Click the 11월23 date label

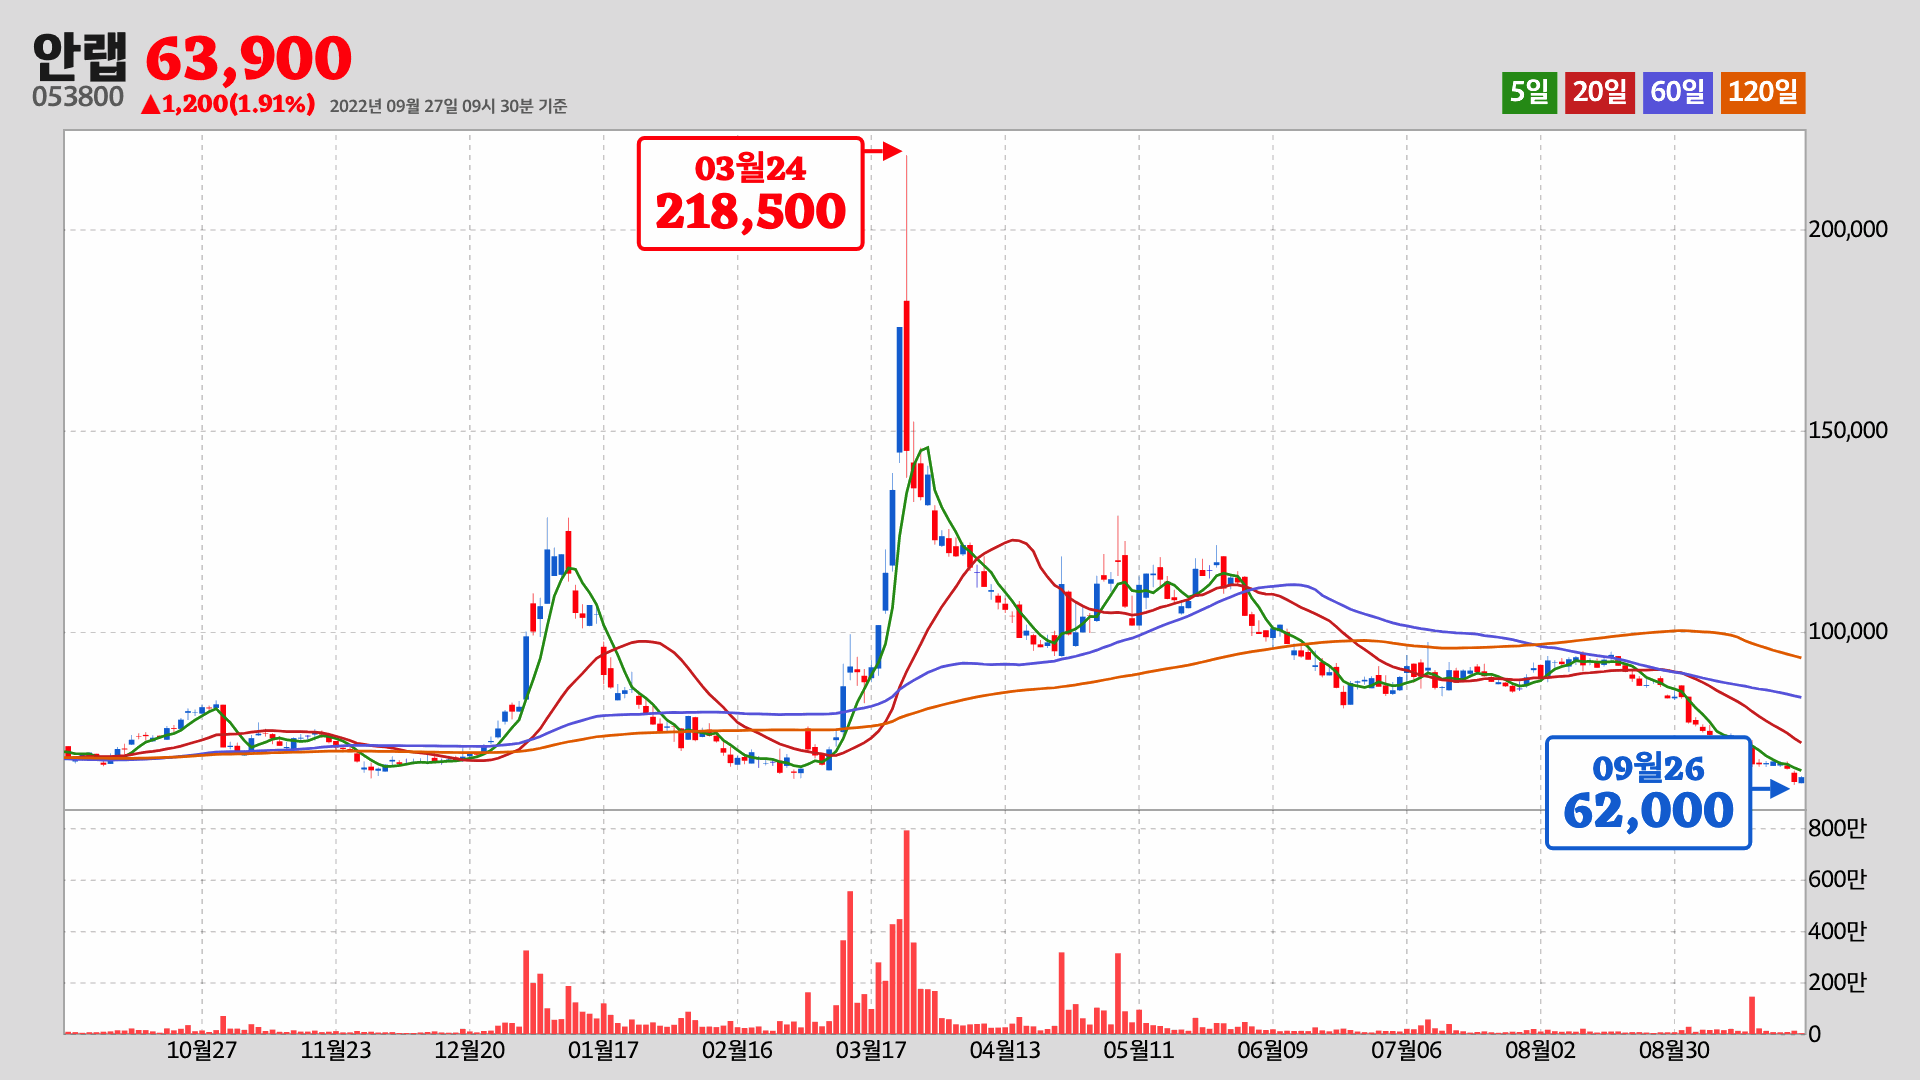[x=336, y=1050]
